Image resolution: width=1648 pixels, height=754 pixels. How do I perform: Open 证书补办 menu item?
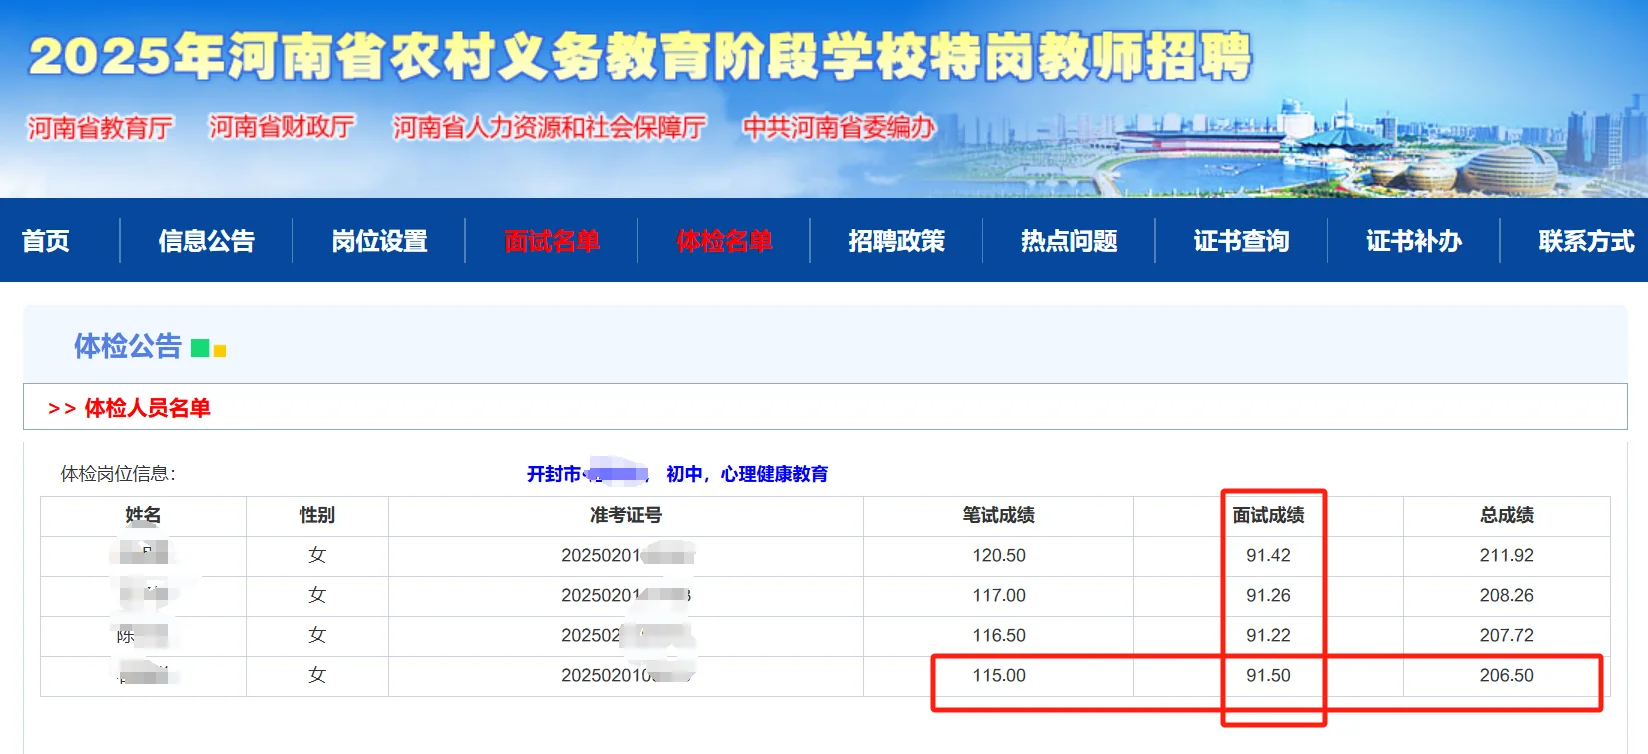coord(1414,241)
